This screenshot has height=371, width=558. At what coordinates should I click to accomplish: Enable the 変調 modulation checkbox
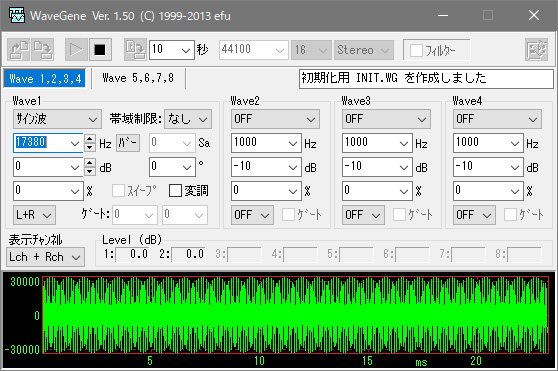pos(175,191)
